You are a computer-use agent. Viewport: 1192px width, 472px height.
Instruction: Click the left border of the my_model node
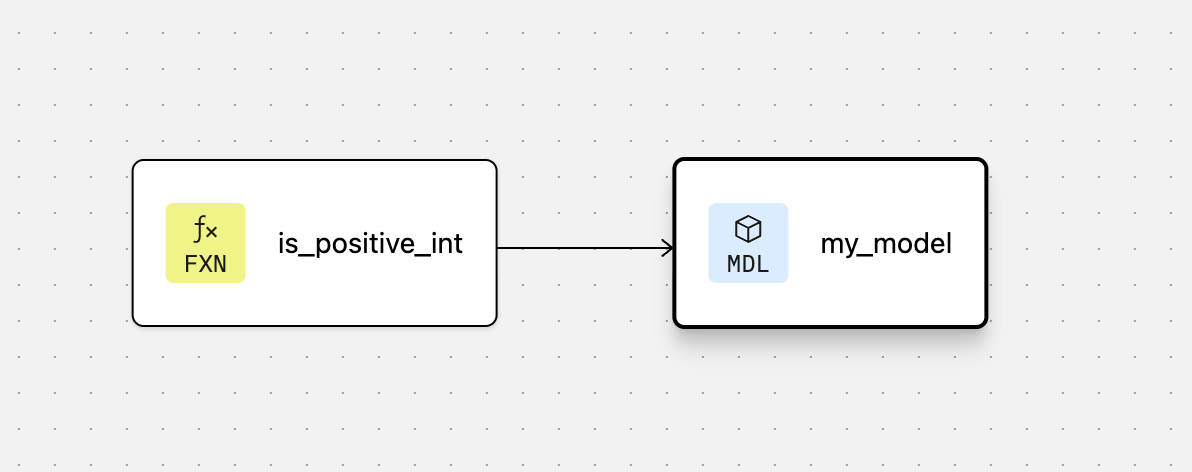click(675, 290)
